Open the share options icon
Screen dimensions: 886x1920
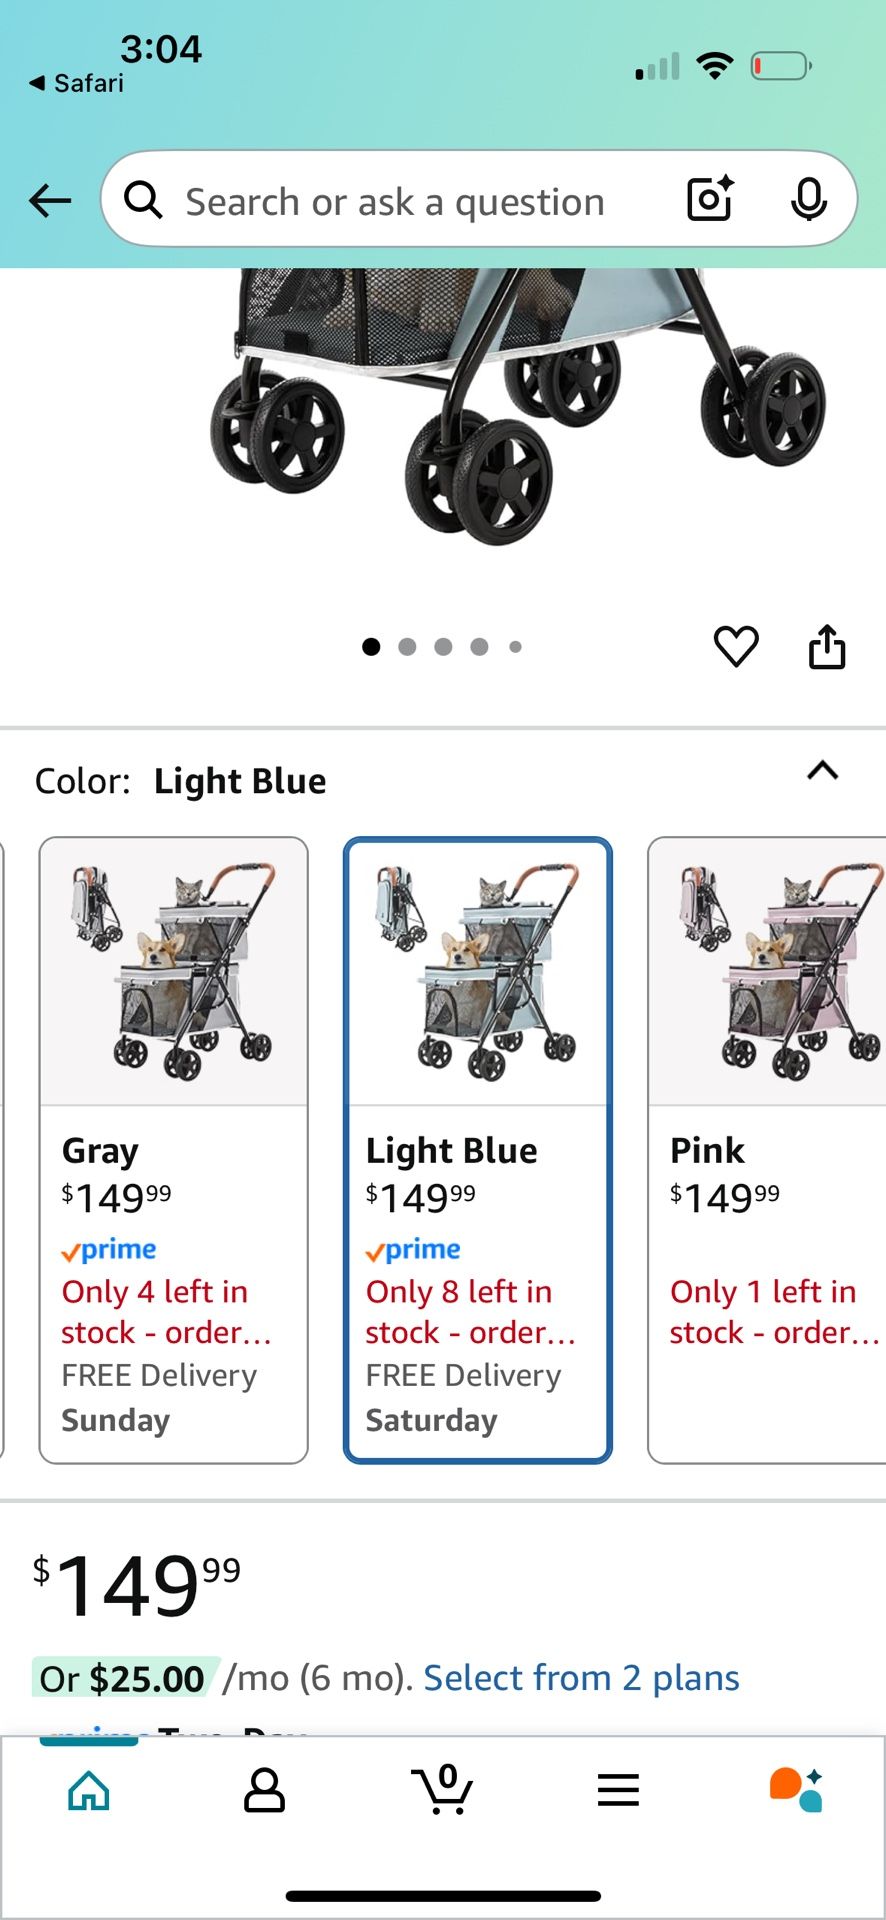coord(827,645)
